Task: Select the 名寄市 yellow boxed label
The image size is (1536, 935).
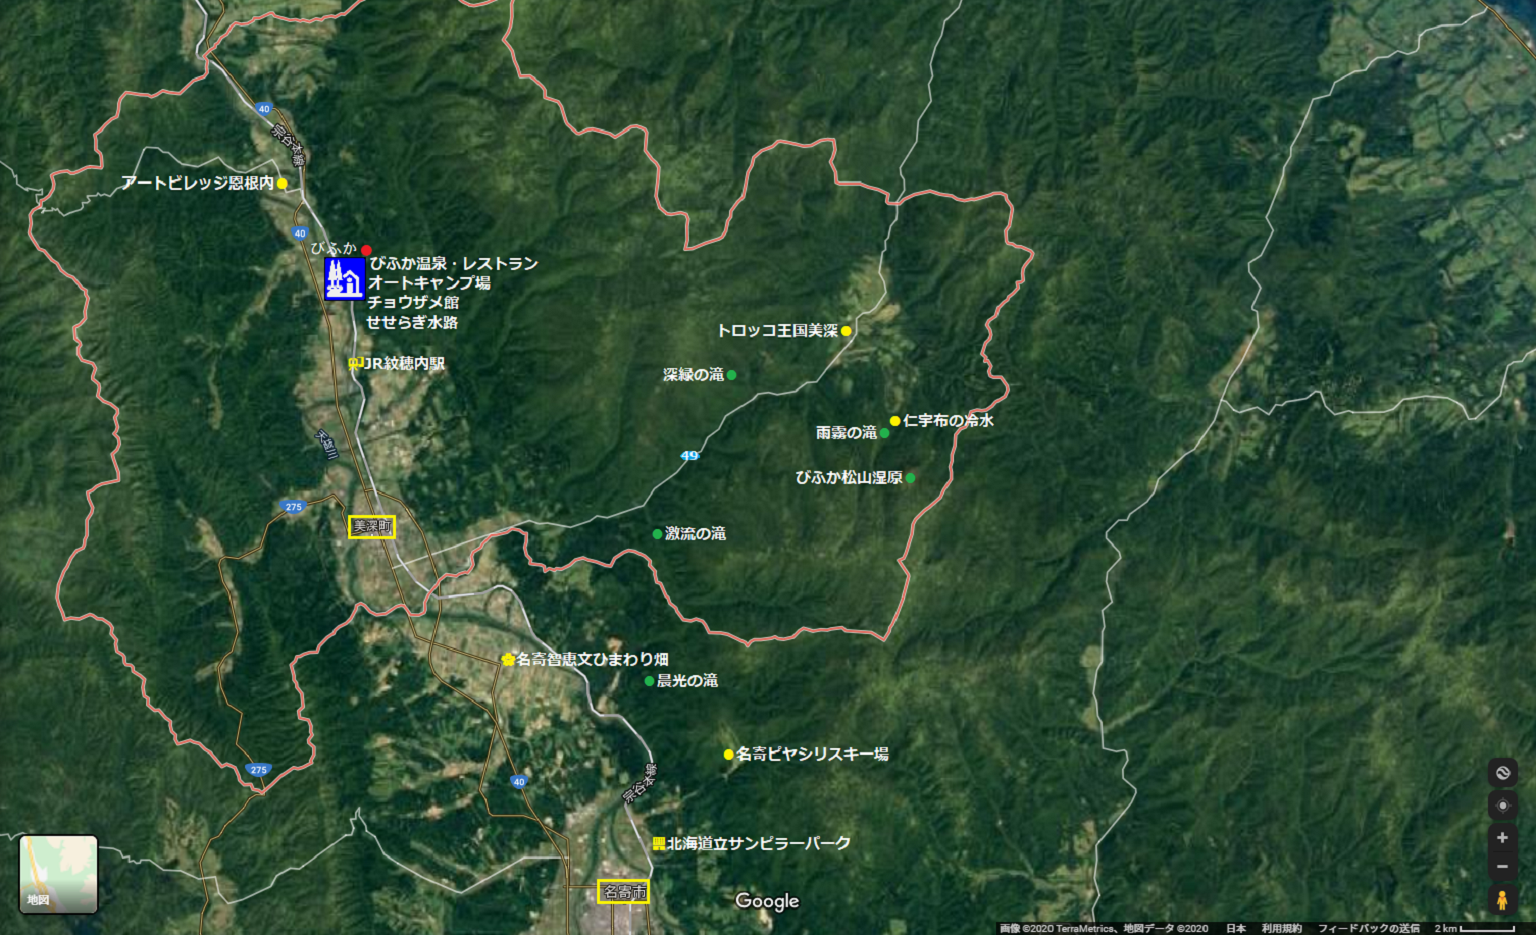Action: pos(624,892)
